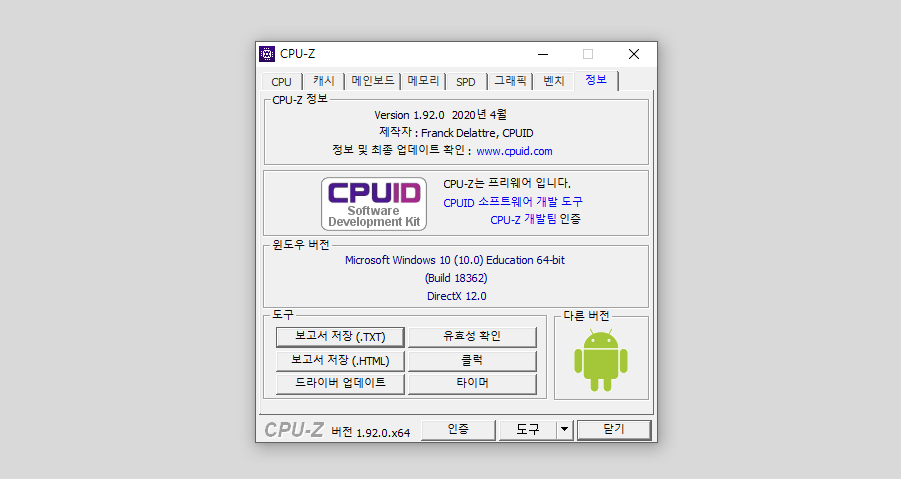Close the CPU-Z window with X
Screen dimensions: 901x479
pyautogui.click(x=634, y=54)
